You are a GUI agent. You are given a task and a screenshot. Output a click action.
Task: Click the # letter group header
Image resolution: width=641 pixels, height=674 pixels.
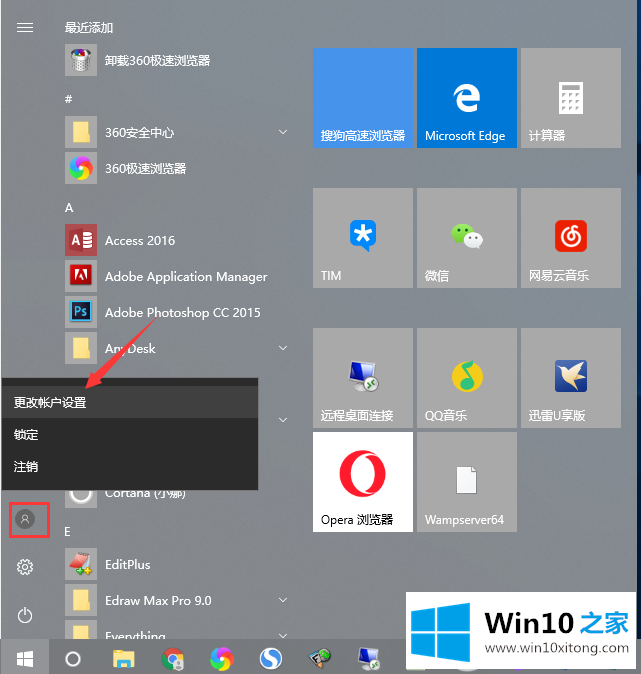[x=68, y=99]
